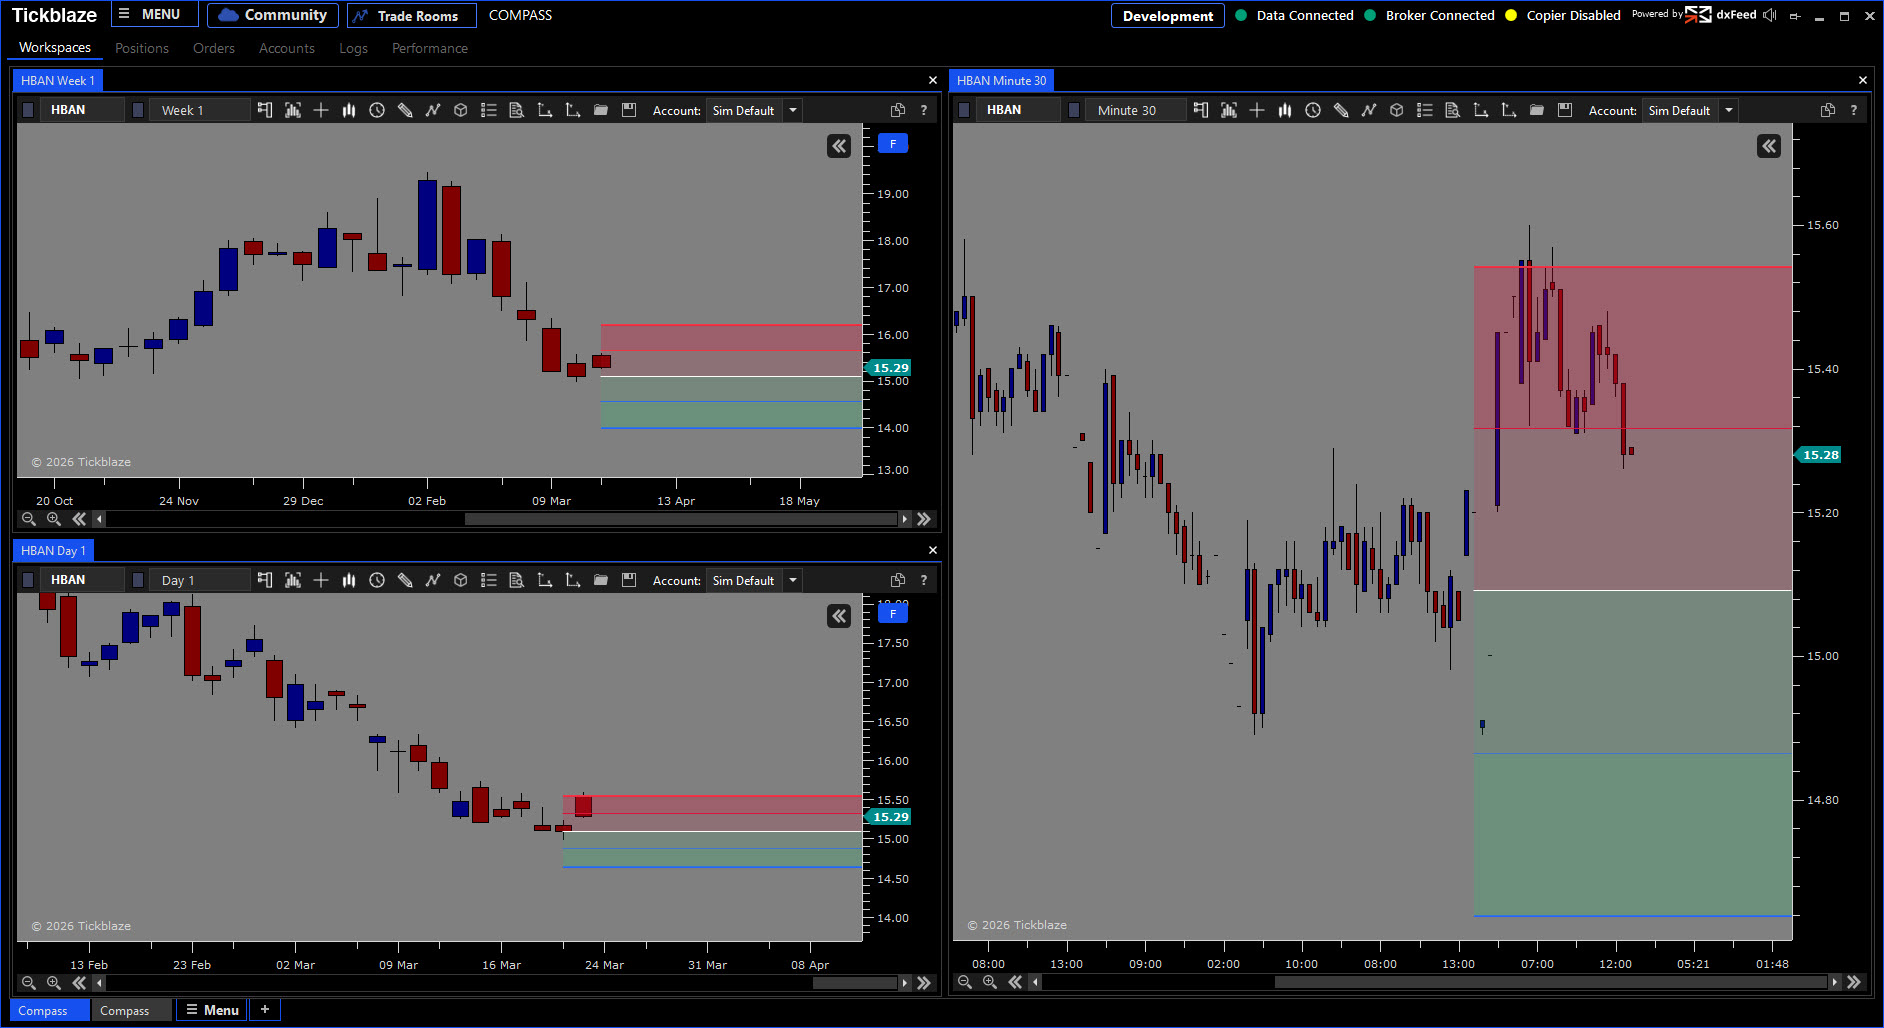Zoom in on the Minute 30 chart

pos(990,982)
